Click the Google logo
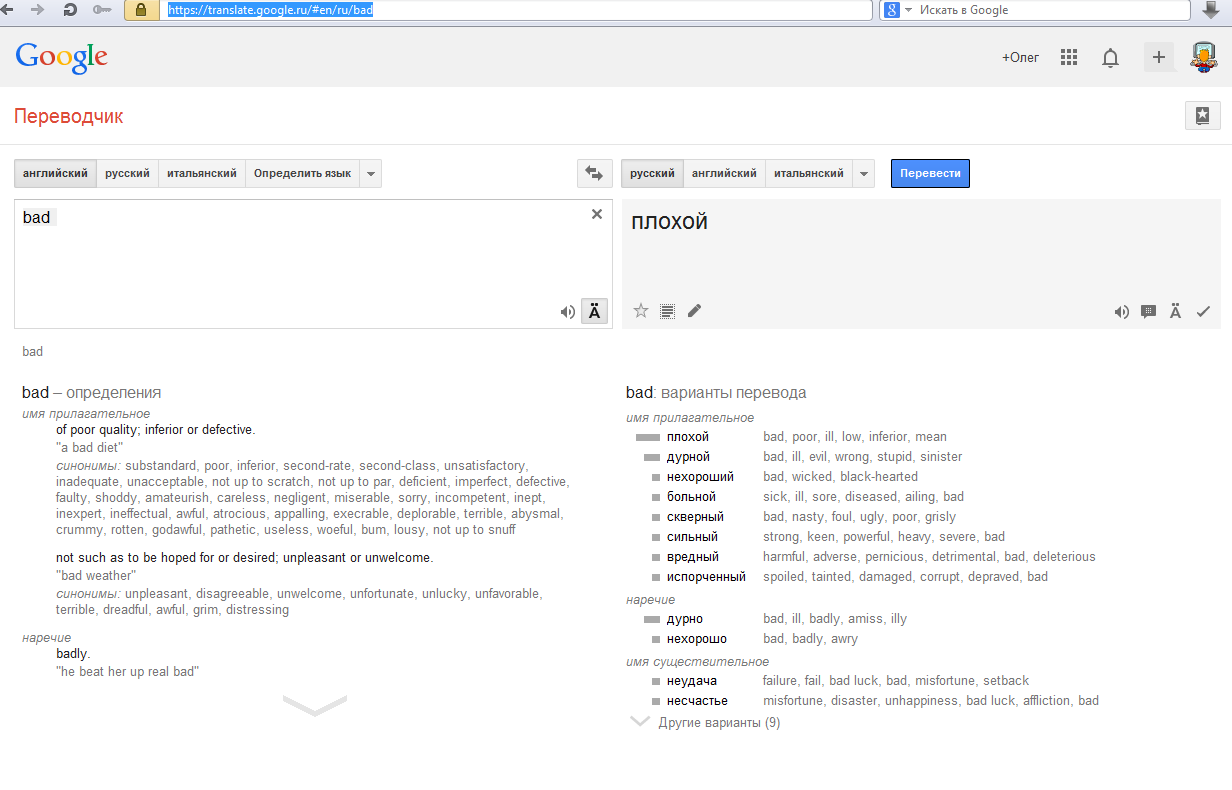Image resolution: width=1232 pixels, height=790 pixels. click(62, 57)
